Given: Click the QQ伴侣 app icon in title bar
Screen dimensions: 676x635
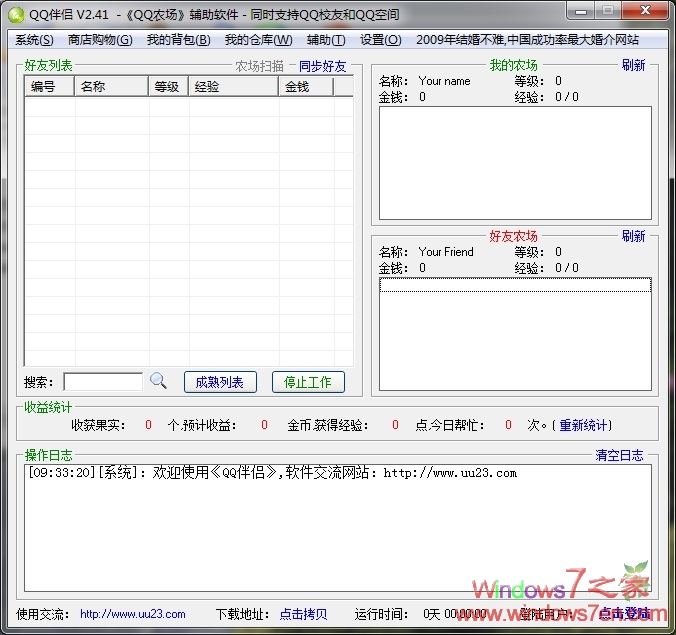Looking at the screenshot, I should point(15,13).
